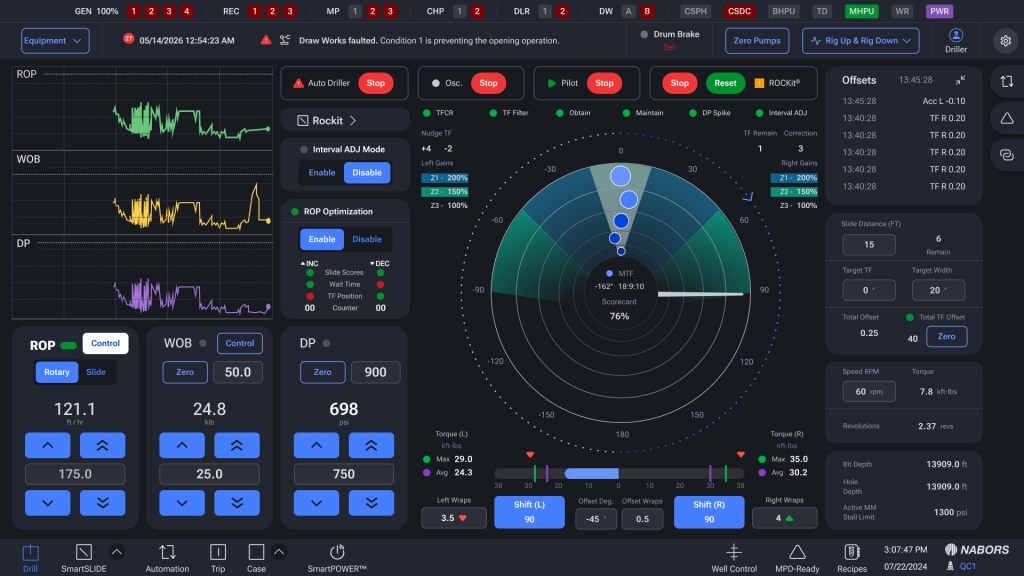Screen dimensions: 1024x576
Task: Open Automation in bottom navigation
Action: coord(167,558)
